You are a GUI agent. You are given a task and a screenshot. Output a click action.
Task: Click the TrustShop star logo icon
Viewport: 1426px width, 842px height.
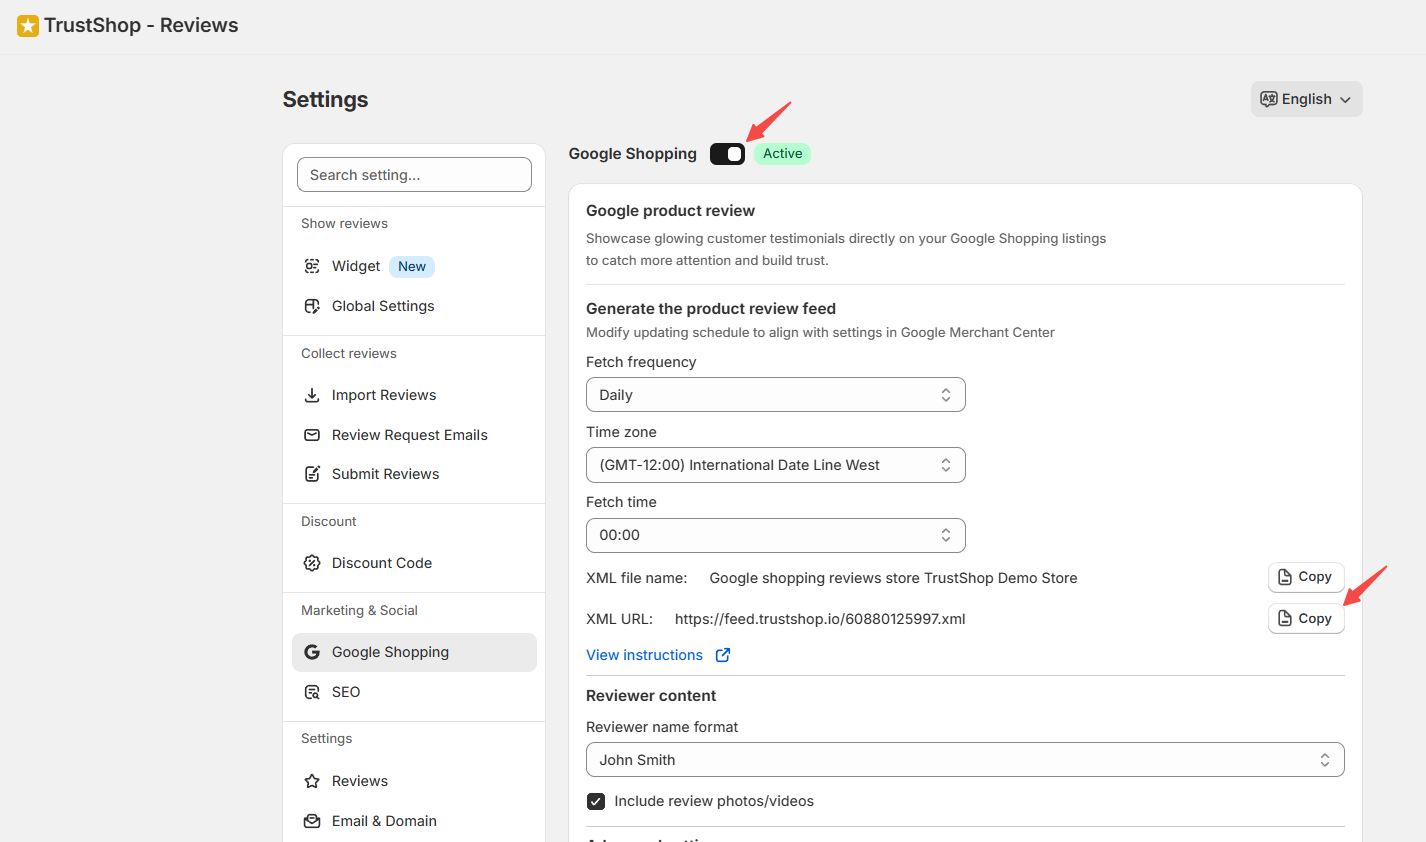pos(28,26)
